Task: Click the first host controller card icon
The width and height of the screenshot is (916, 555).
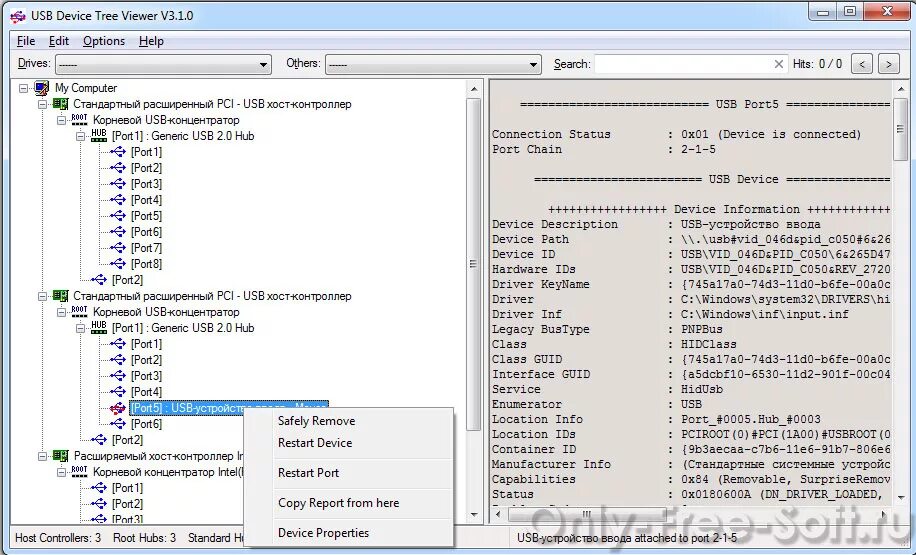Action: 60,104
